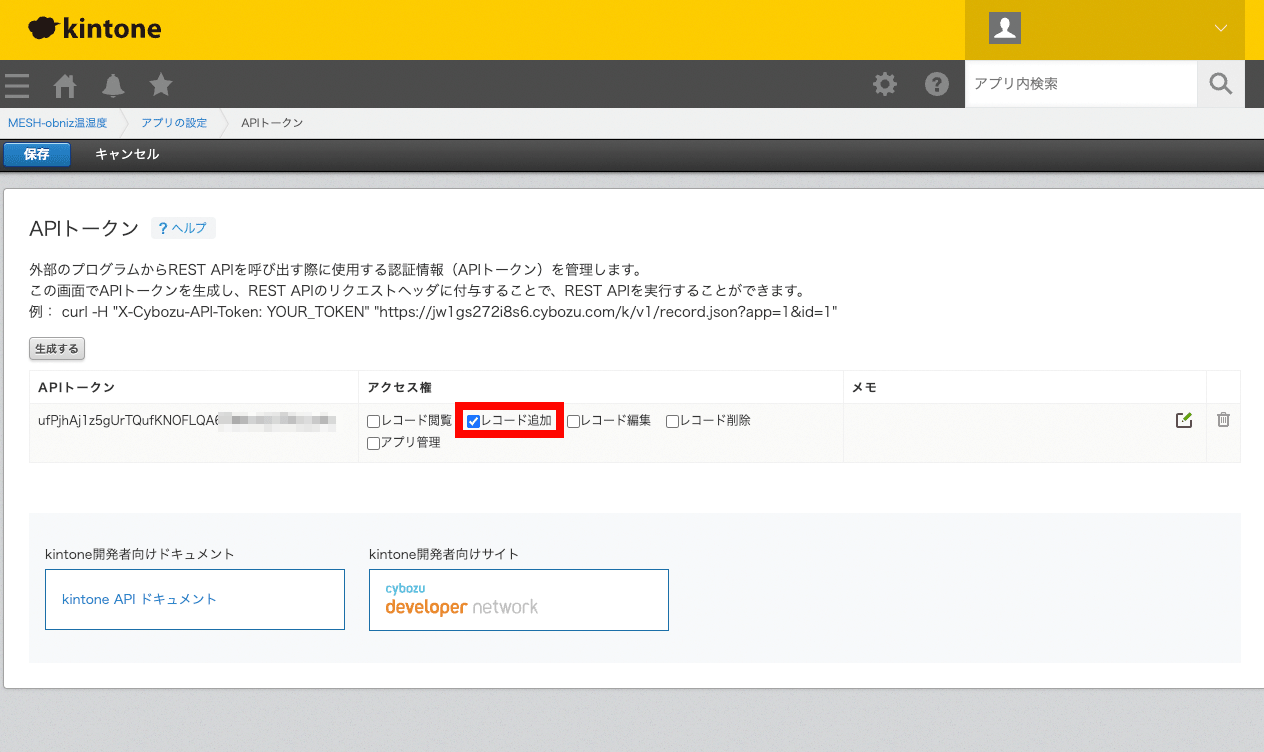Enable the レコード編集 permission checkbox

click(x=573, y=421)
